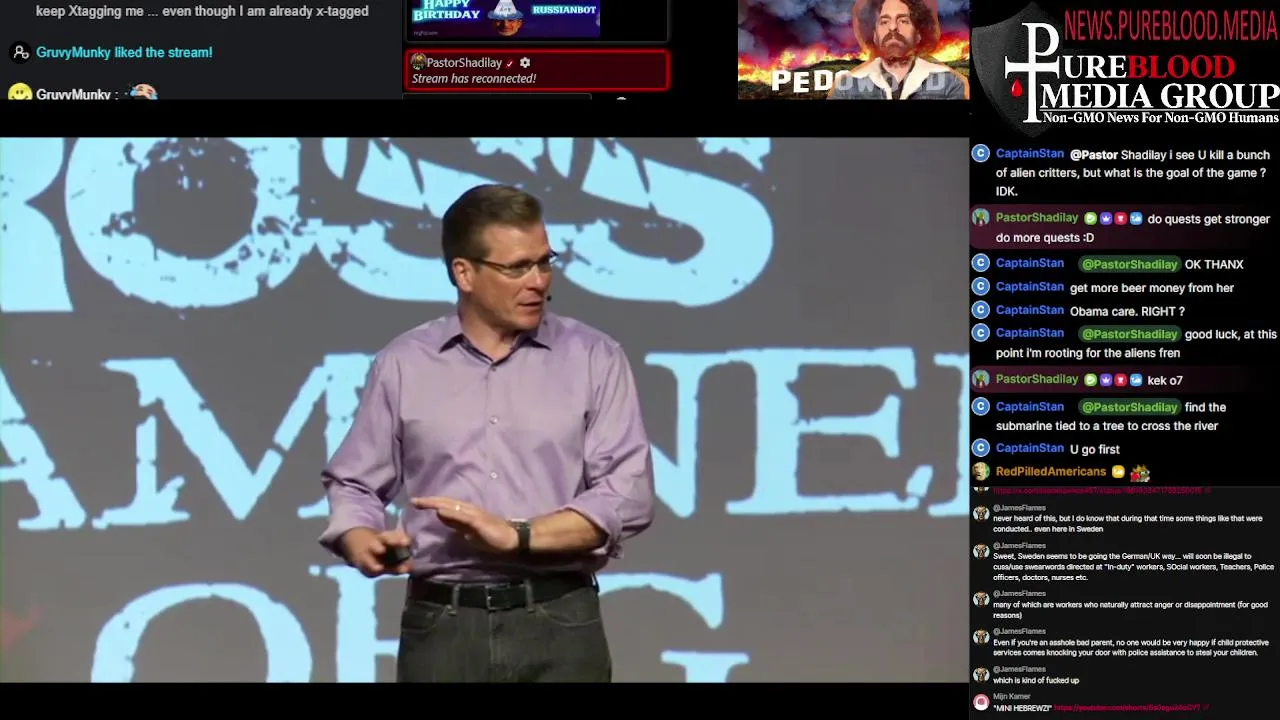Click red badge in the 'kek o7' row
The image size is (1280, 720).
(1120, 380)
